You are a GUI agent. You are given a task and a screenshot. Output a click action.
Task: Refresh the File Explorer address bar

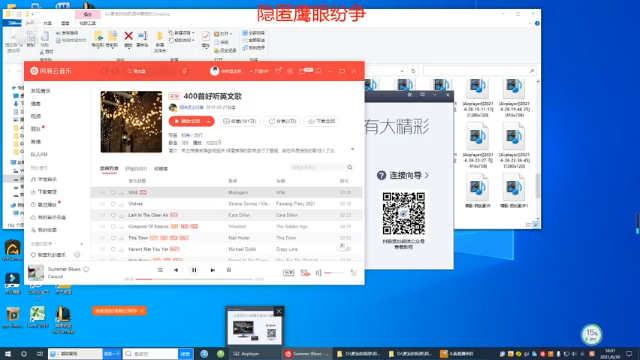(413, 71)
